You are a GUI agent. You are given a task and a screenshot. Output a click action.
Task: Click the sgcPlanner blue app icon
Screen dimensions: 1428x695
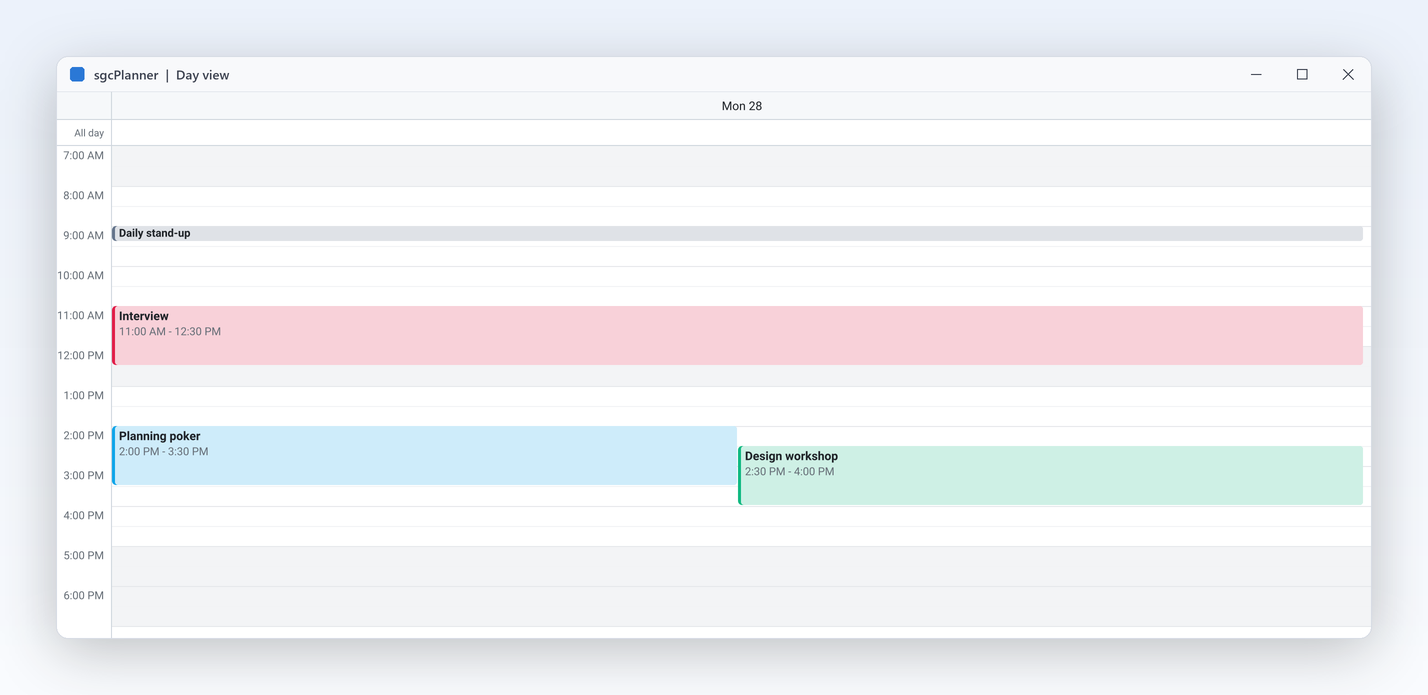77,75
